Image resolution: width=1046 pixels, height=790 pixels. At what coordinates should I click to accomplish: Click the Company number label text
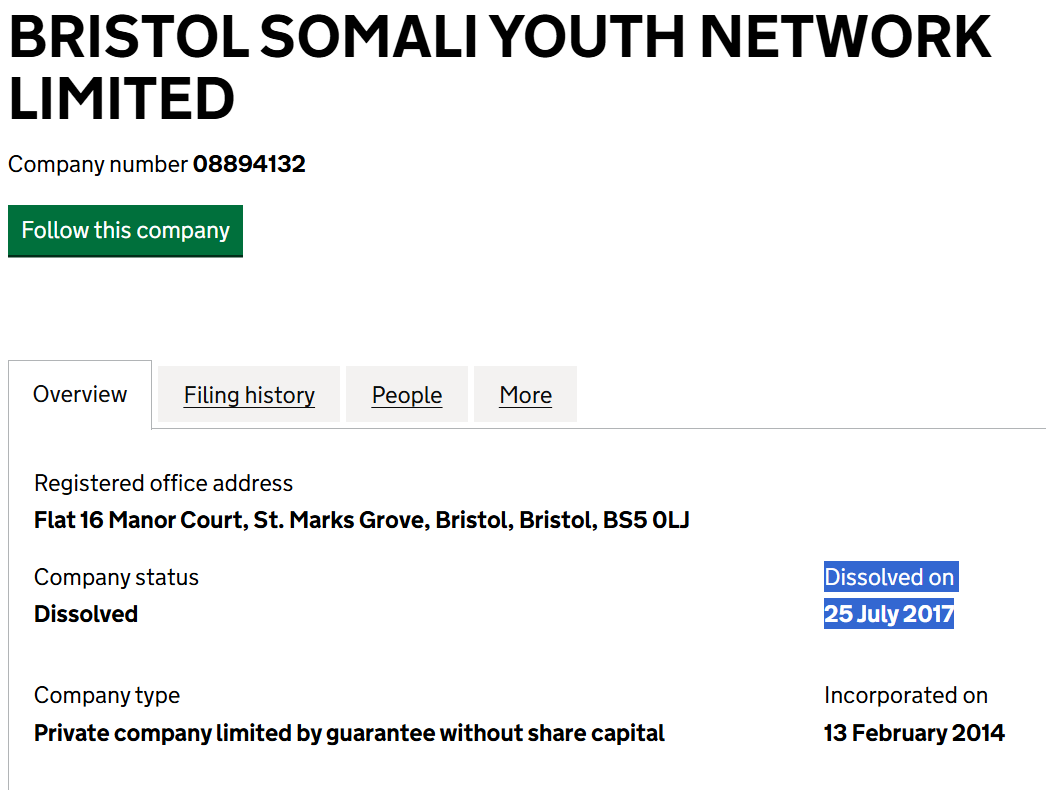click(98, 164)
